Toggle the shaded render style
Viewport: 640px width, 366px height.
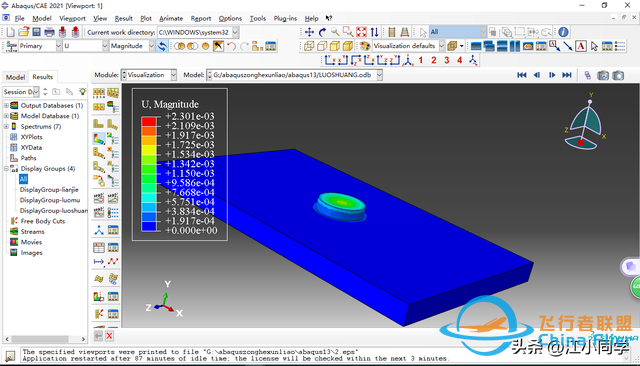click(x=348, y=46)
